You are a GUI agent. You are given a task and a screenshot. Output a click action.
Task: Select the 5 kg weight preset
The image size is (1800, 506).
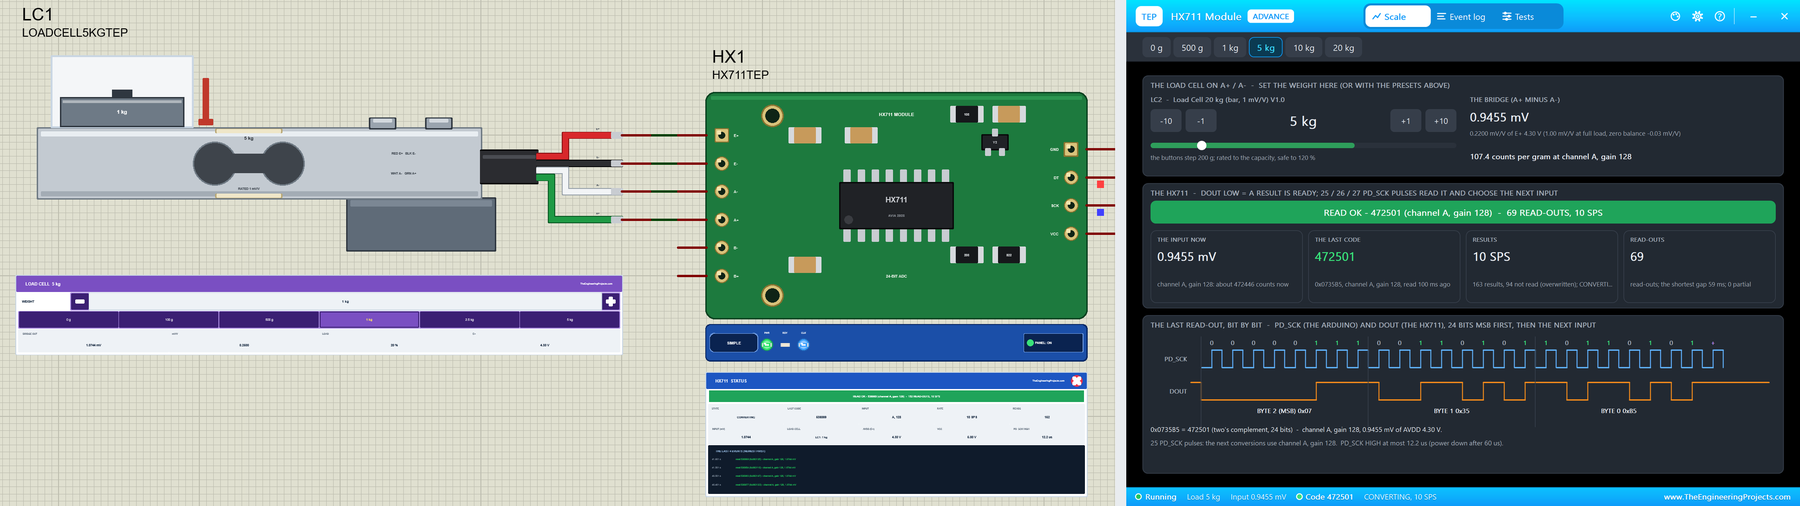(1266, 48)
